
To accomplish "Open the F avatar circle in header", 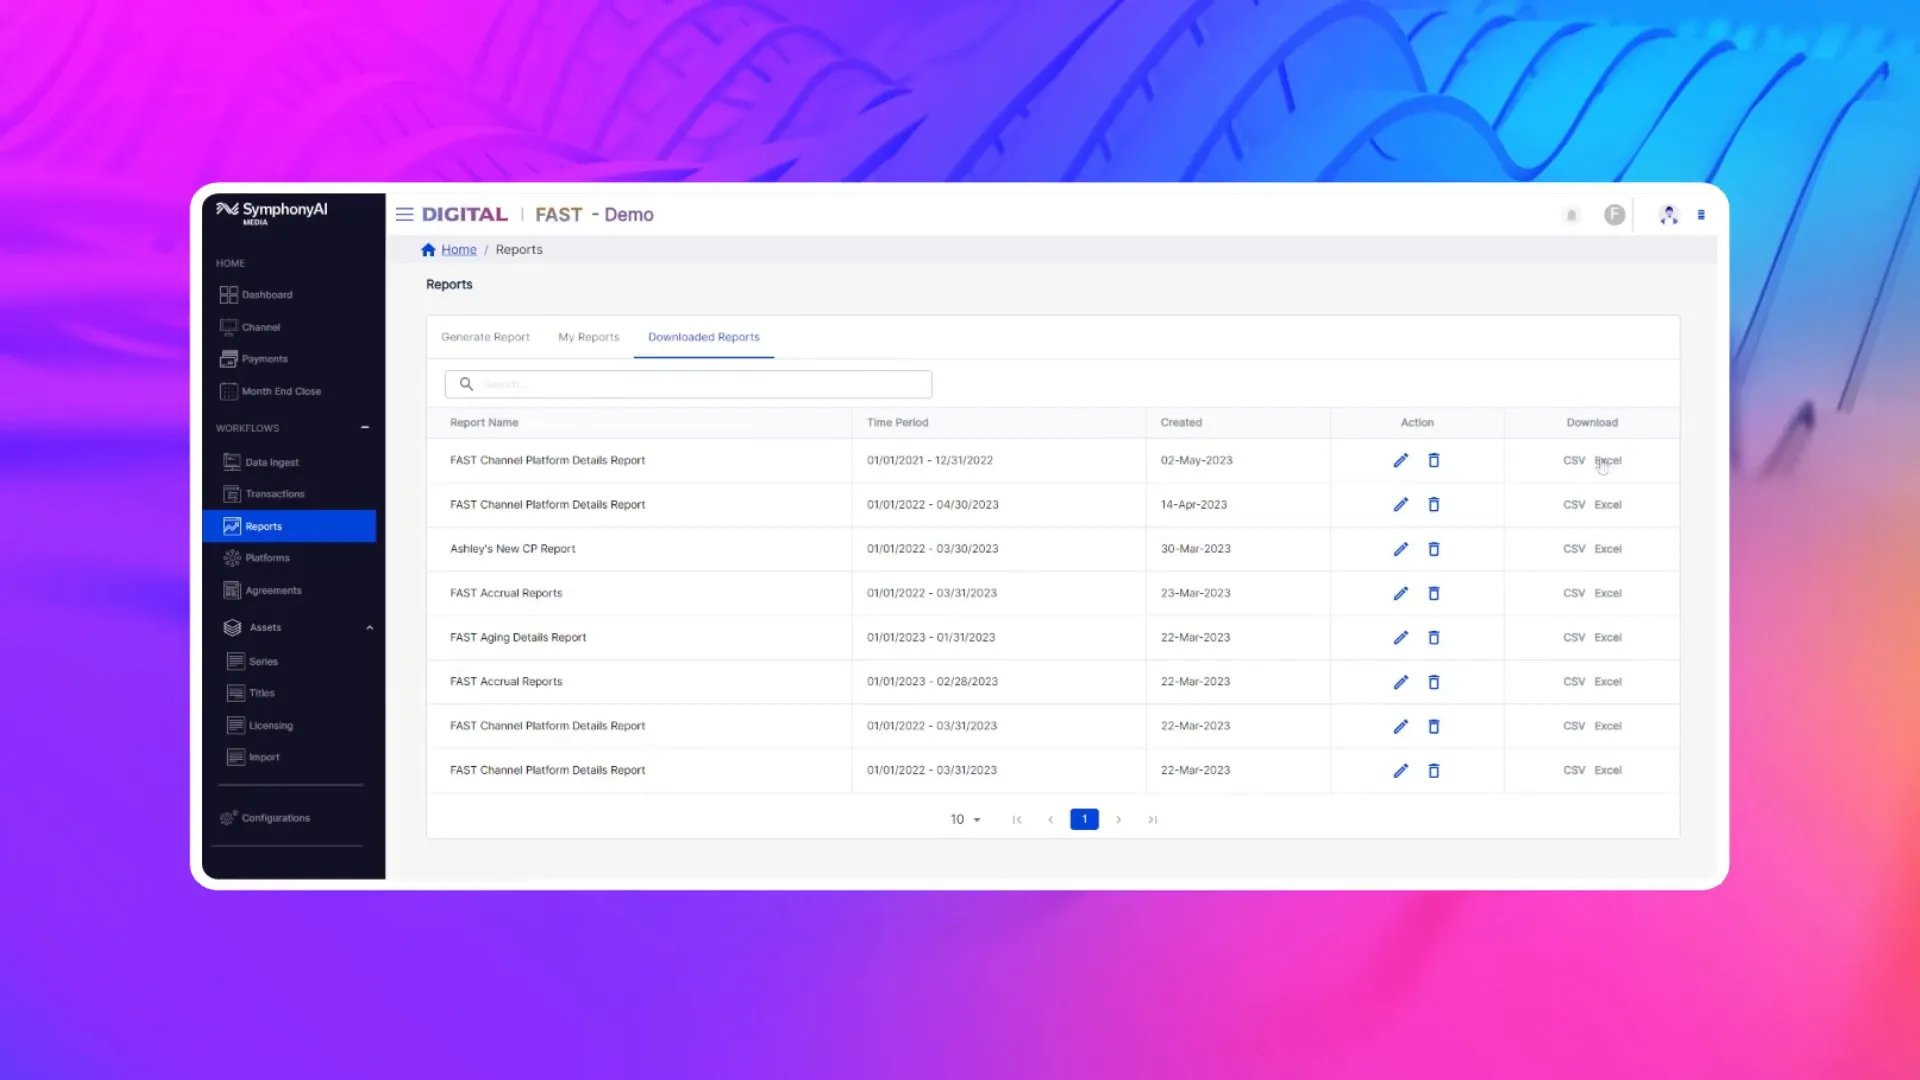I will 1614,215.
